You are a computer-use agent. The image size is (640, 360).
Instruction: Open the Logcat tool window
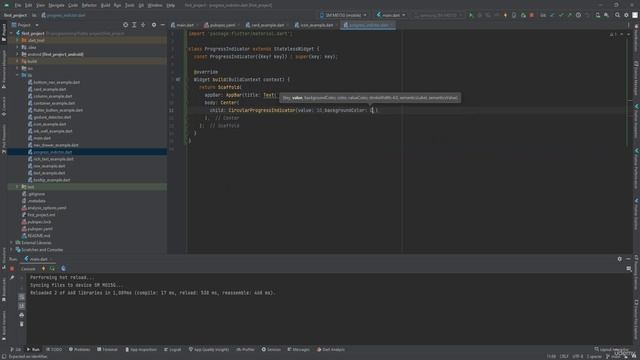coord(173,349)
